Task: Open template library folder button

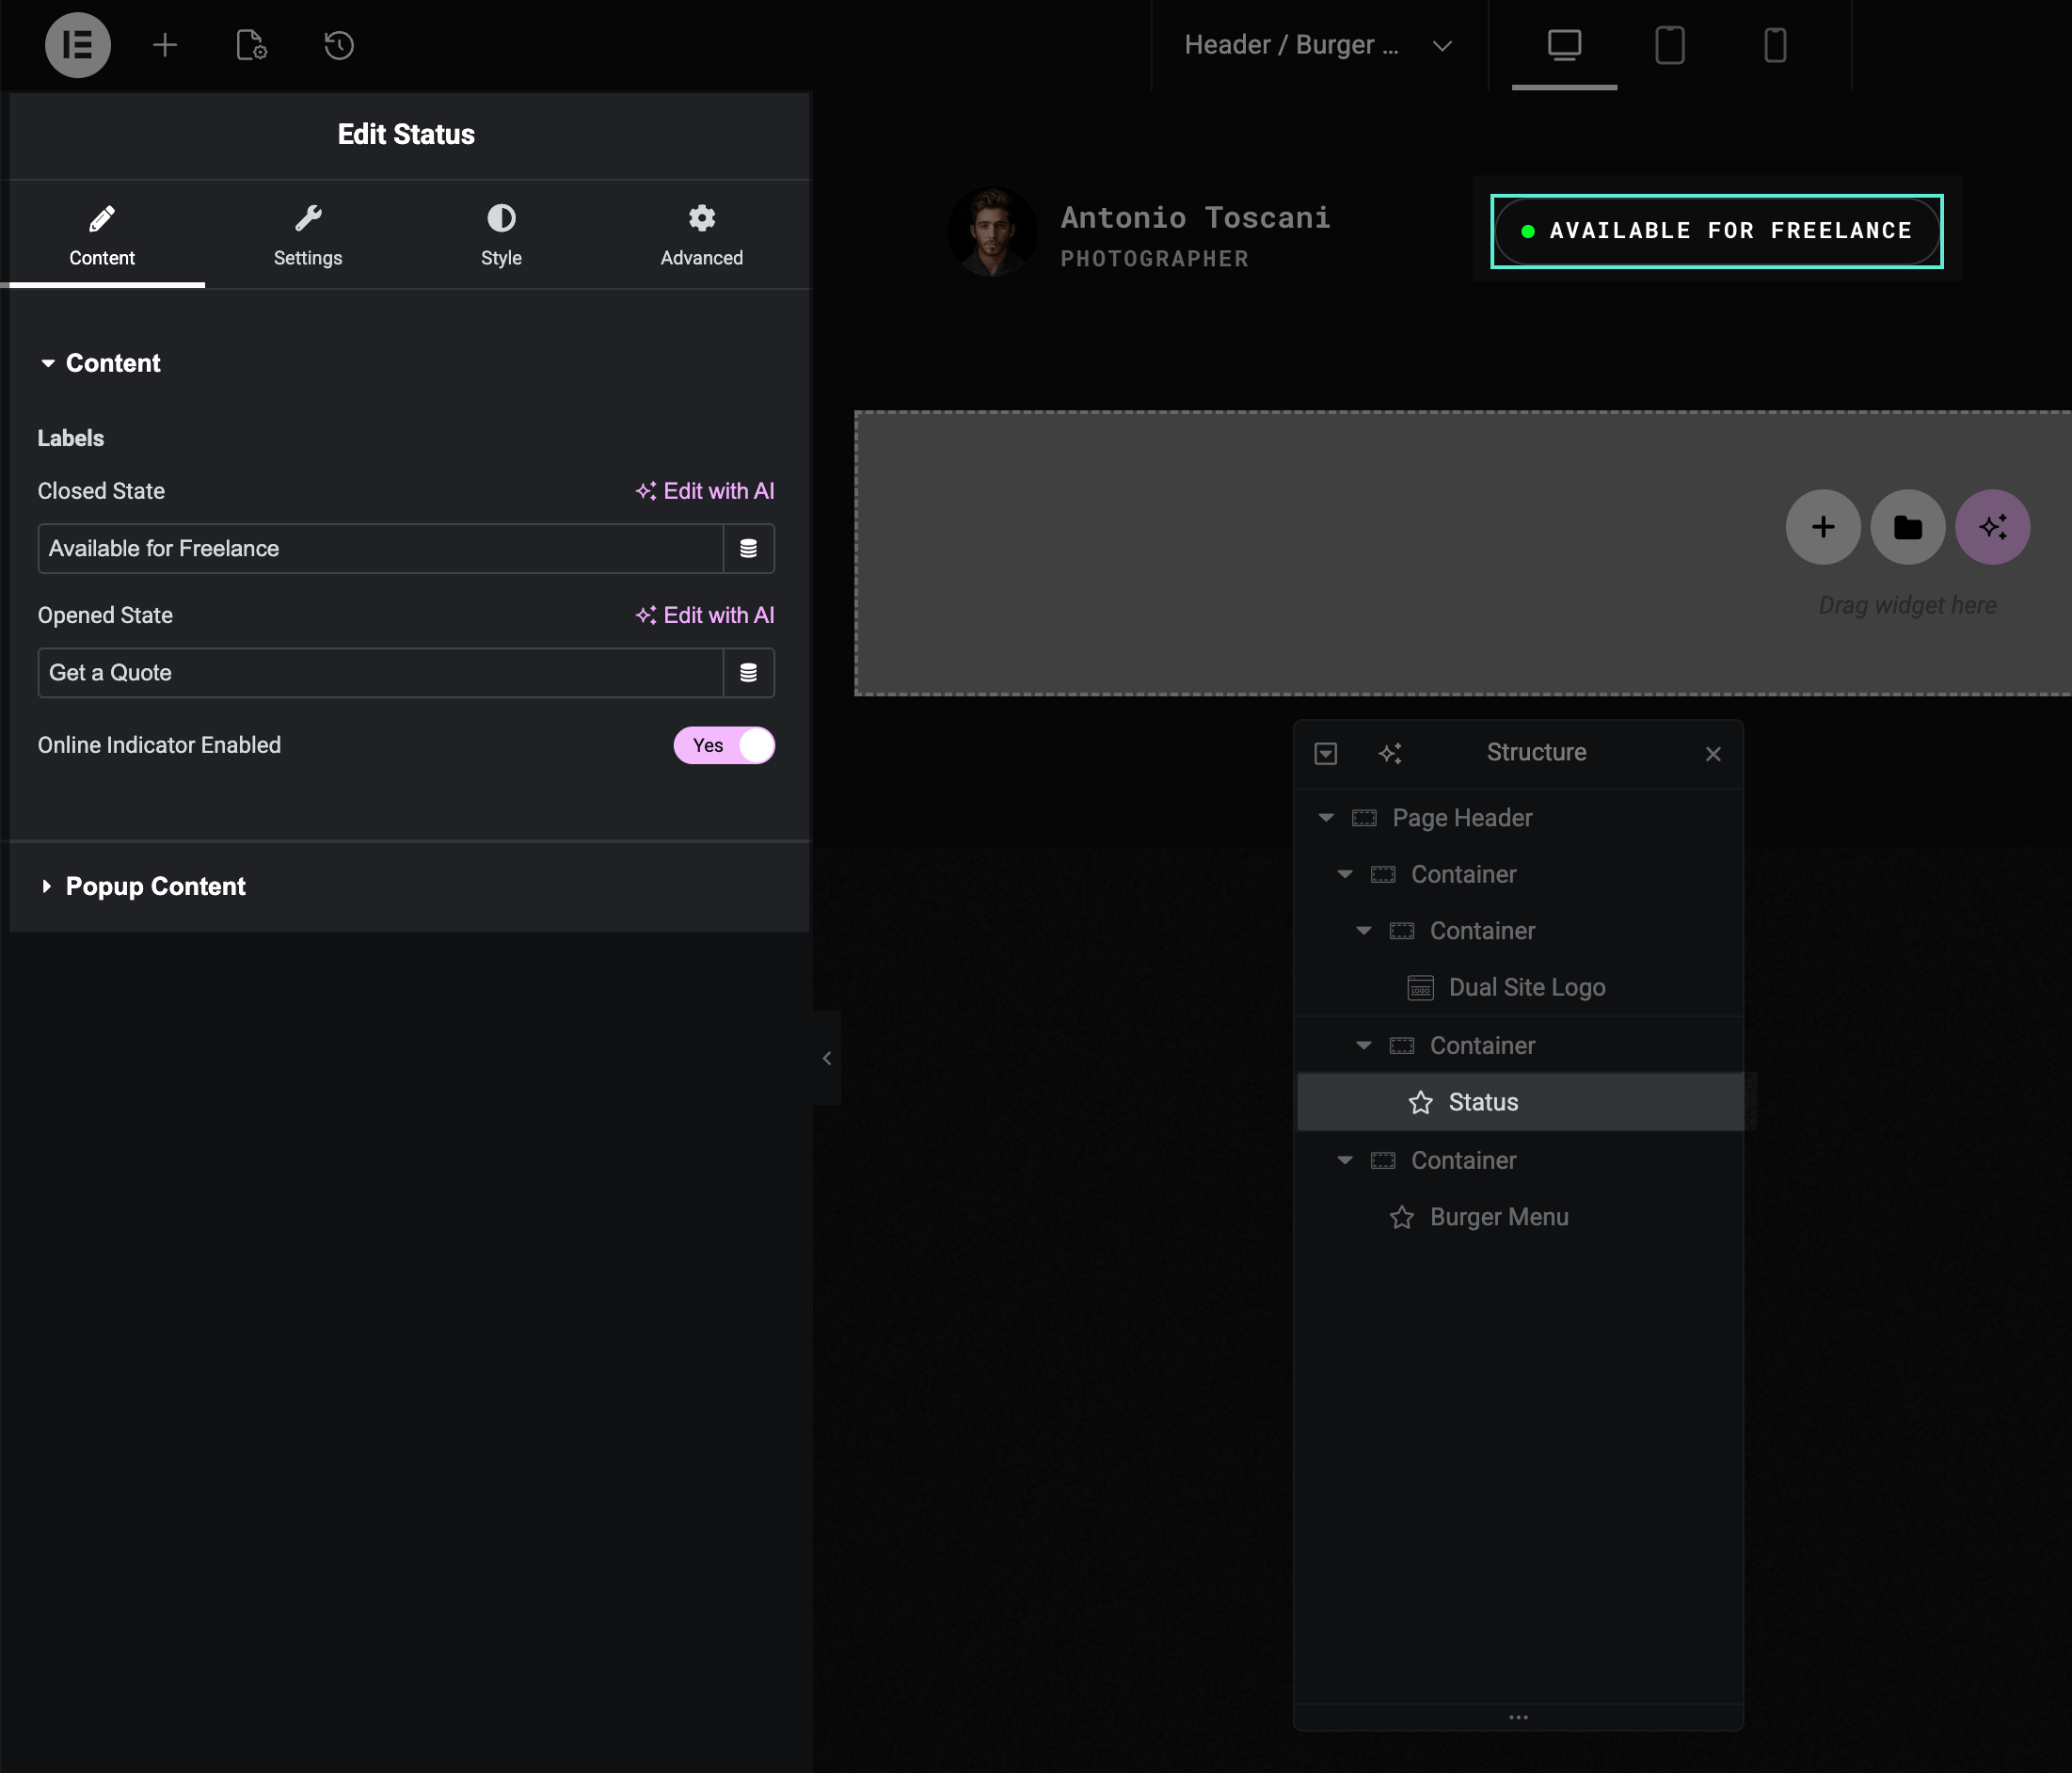Action: (x=1907, y=527)
